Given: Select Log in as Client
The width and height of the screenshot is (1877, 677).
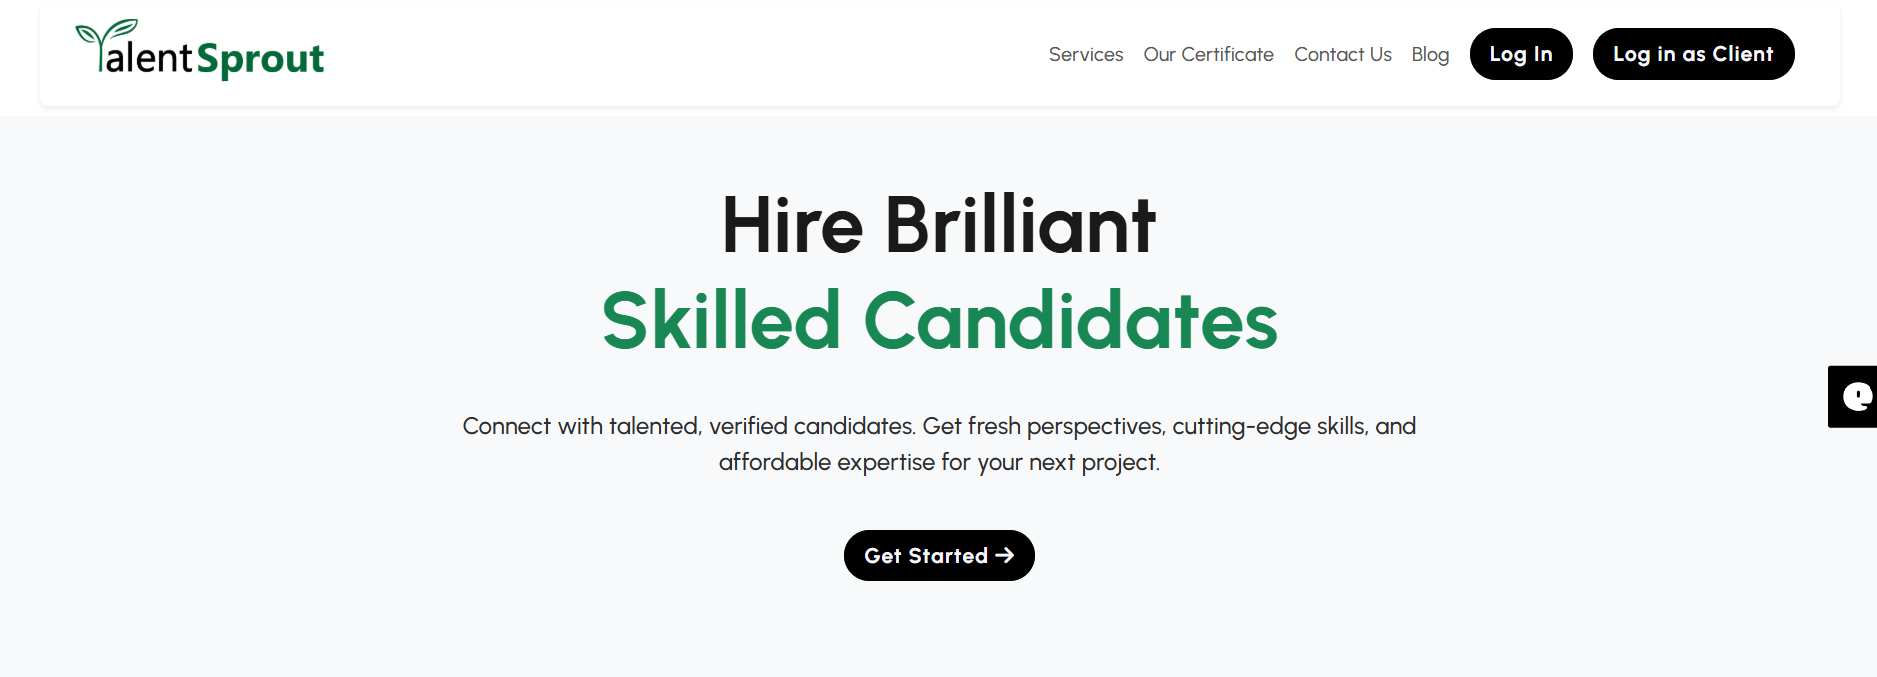Looking at the screenshot, I should pyautogui.click(x=1693, y=54).
